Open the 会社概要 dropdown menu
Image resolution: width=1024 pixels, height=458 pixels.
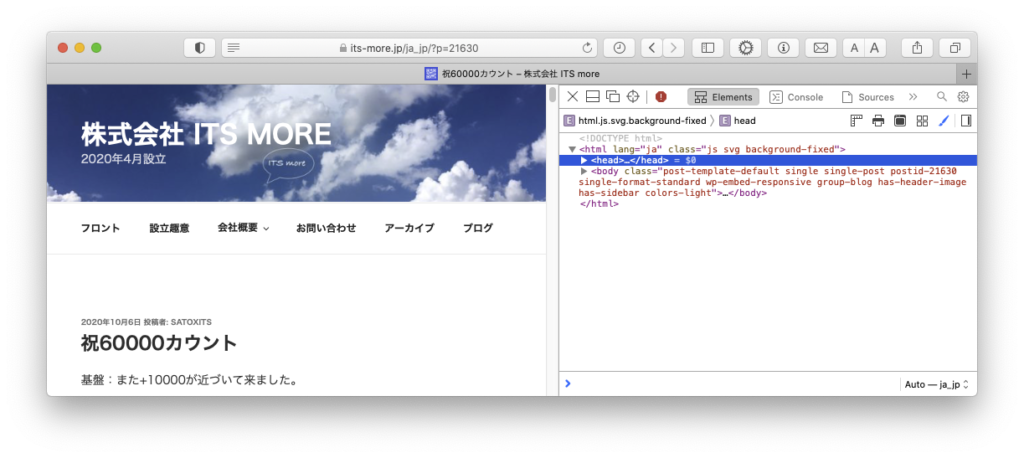tap(243, 228)
